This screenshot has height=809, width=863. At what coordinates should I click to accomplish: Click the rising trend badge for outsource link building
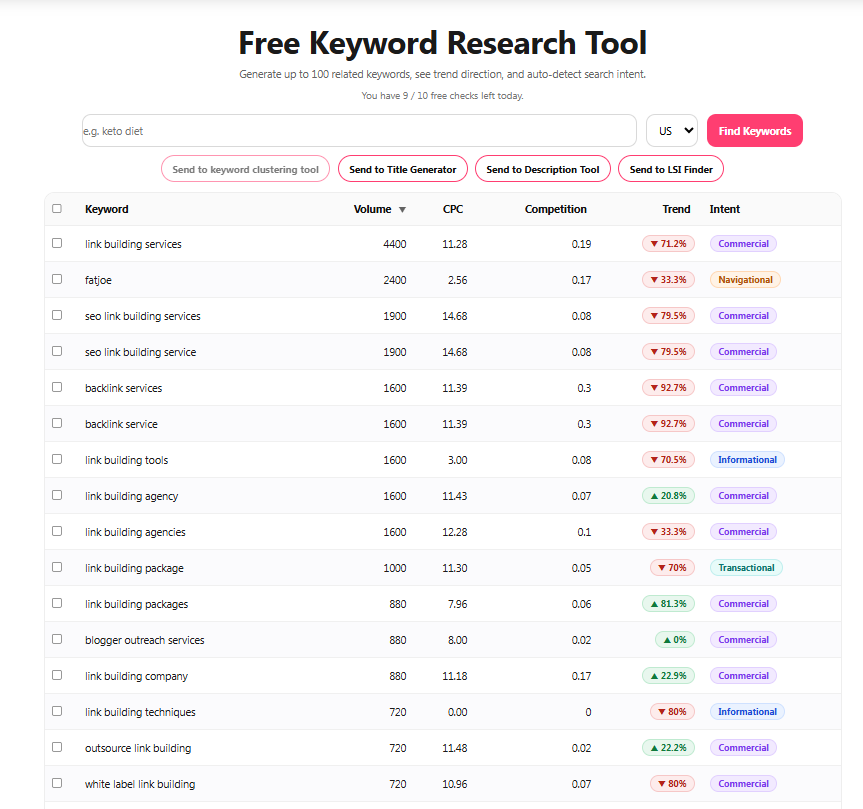pyautogui.click(x=668, y=747)
